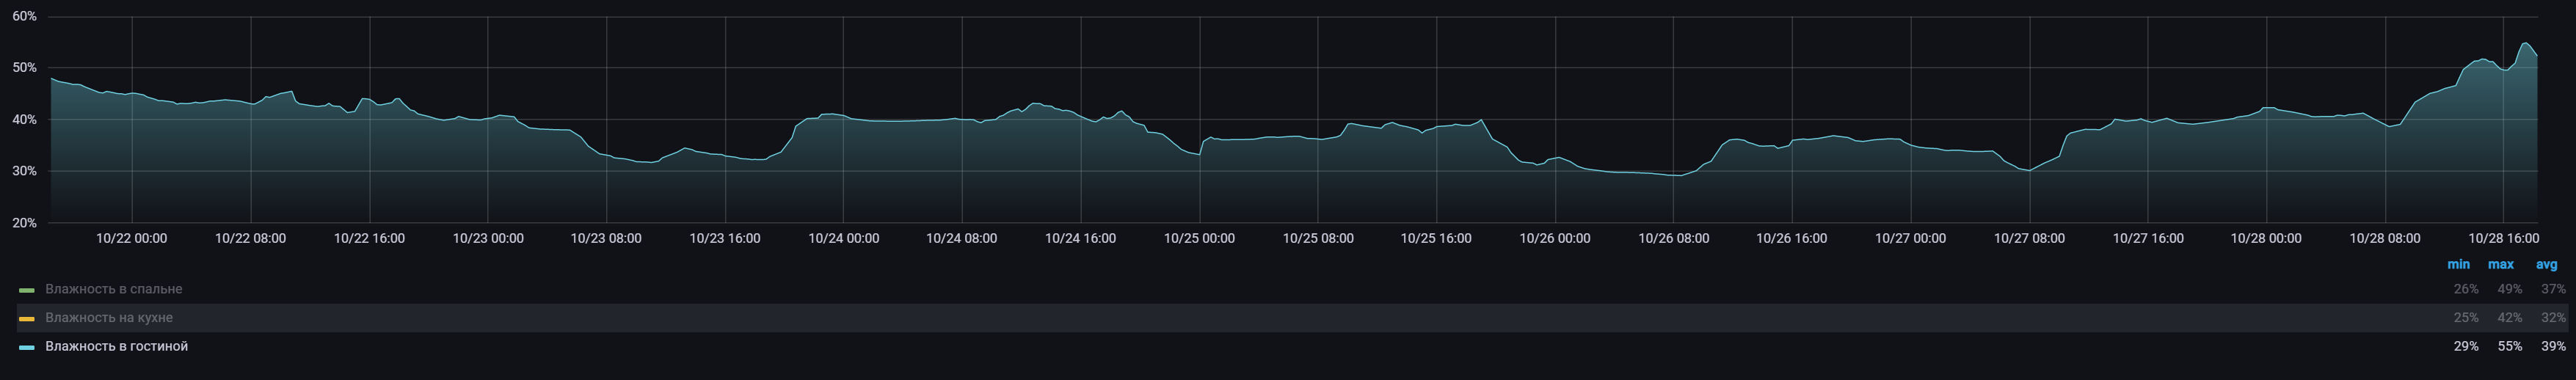Click the 10/27 16:00 time axis label
Image resolution: width=2576 pixels, height=380 pixels.
pyautogui.click(x=2148, y=238)
